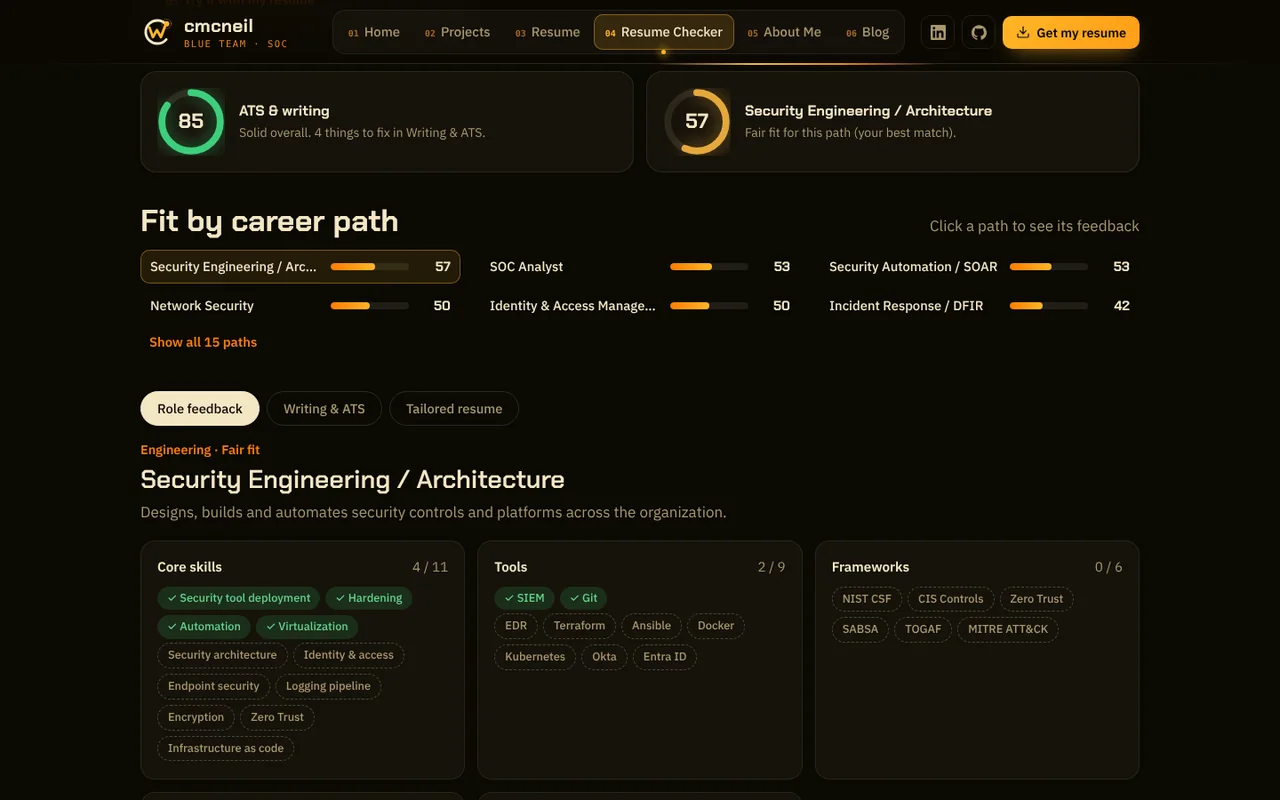
Task: Click the EDR tool chip
Action: pos(516,626)
